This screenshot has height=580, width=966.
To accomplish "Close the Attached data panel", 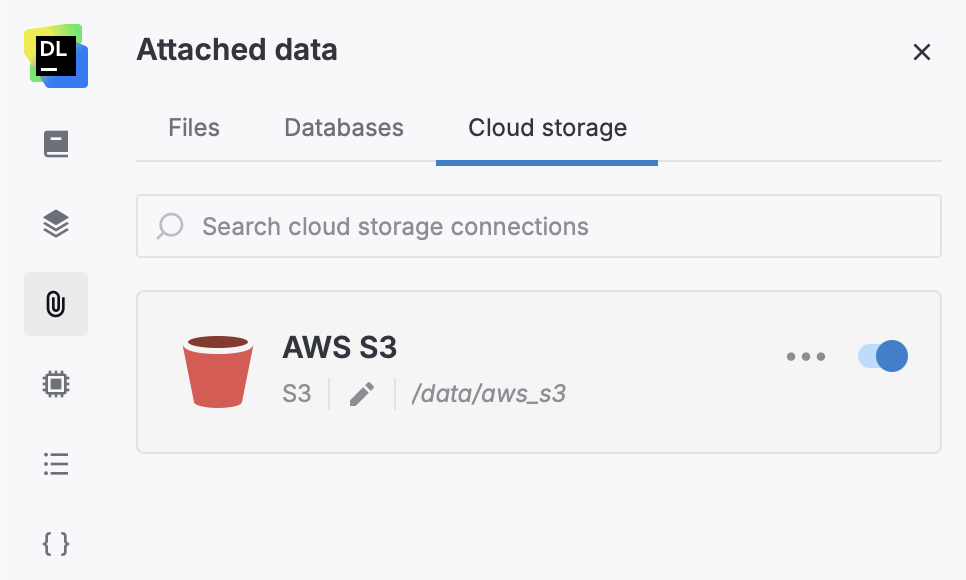I will pos(922,52).
